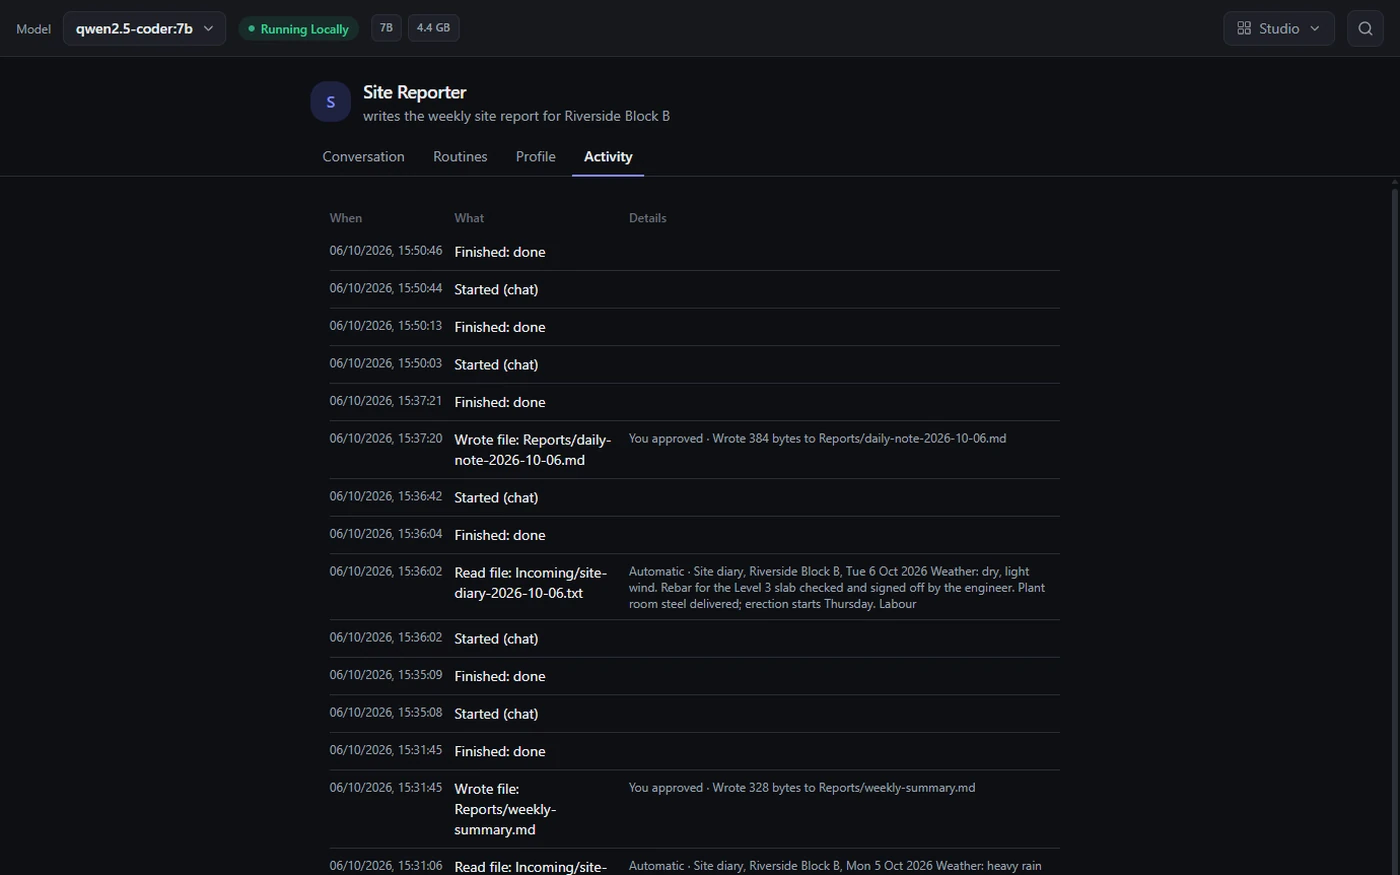Click the agent description about Riverside Block B

coord(516,116)
